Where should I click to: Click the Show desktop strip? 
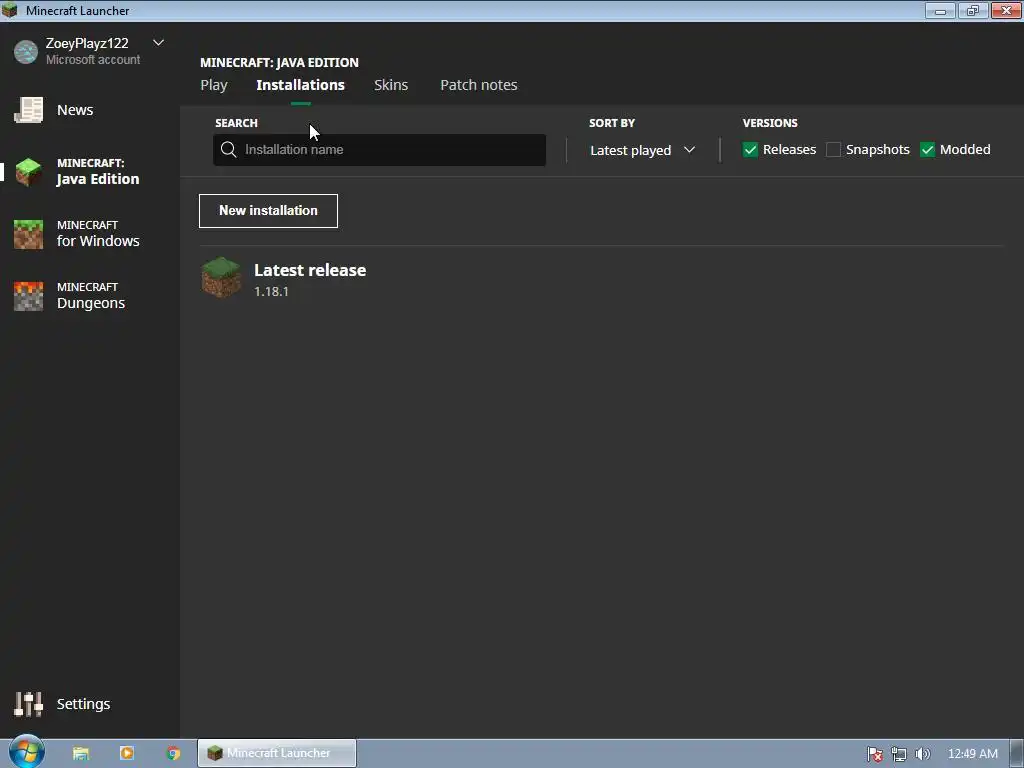click(x=1017, y=753)
